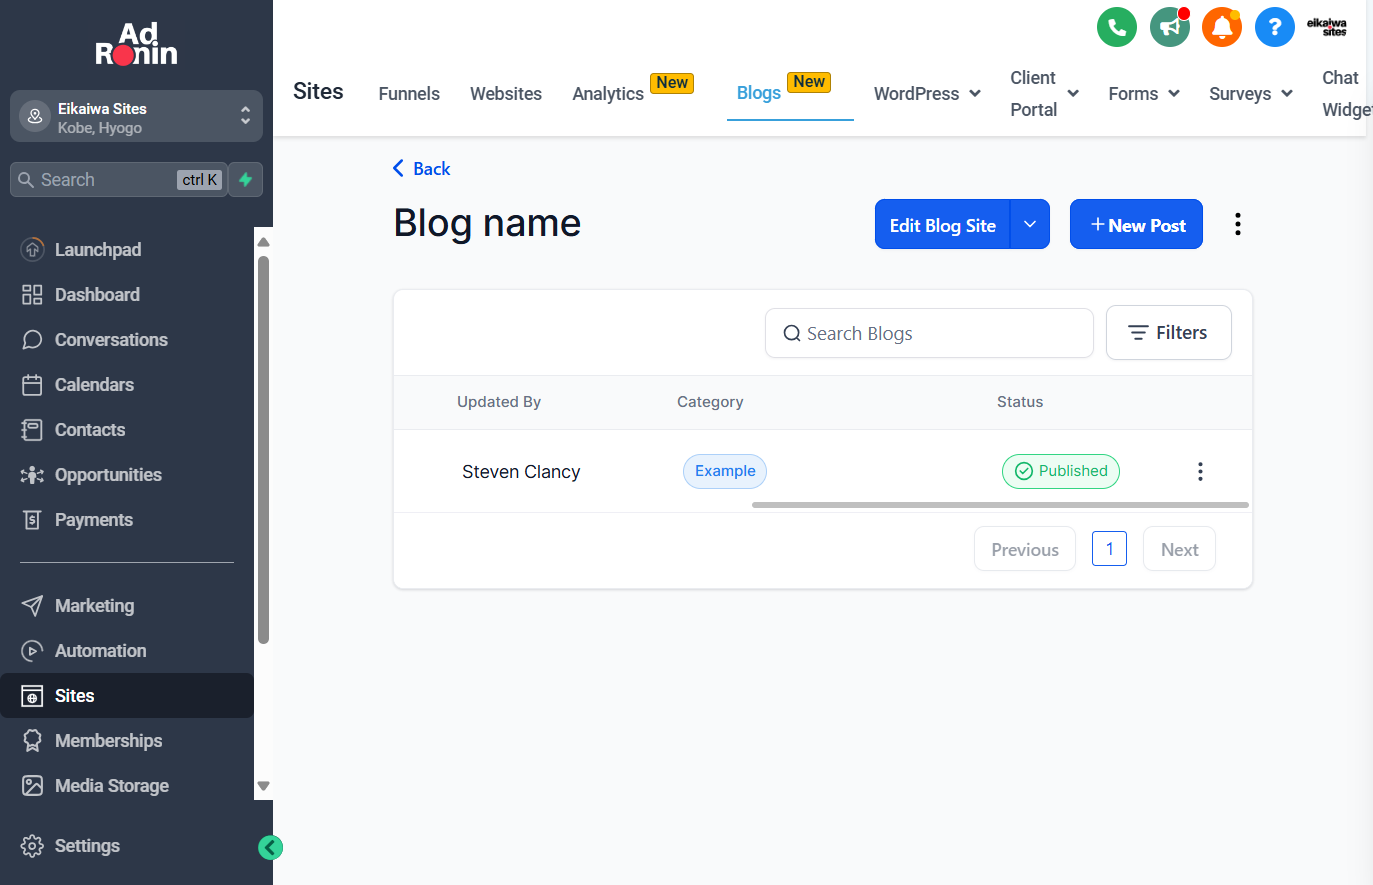Click the Edit Blog Site button
The image size is (1373, 885).
[x=943, y=225]
